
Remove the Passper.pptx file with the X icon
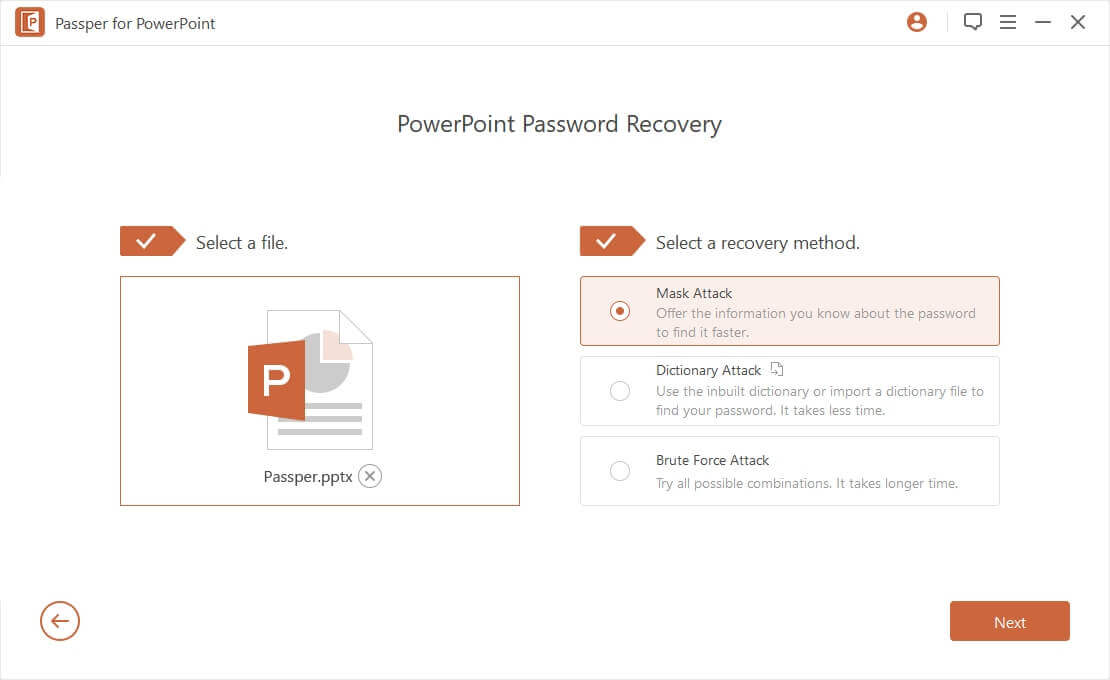click(x=370, y=476)
